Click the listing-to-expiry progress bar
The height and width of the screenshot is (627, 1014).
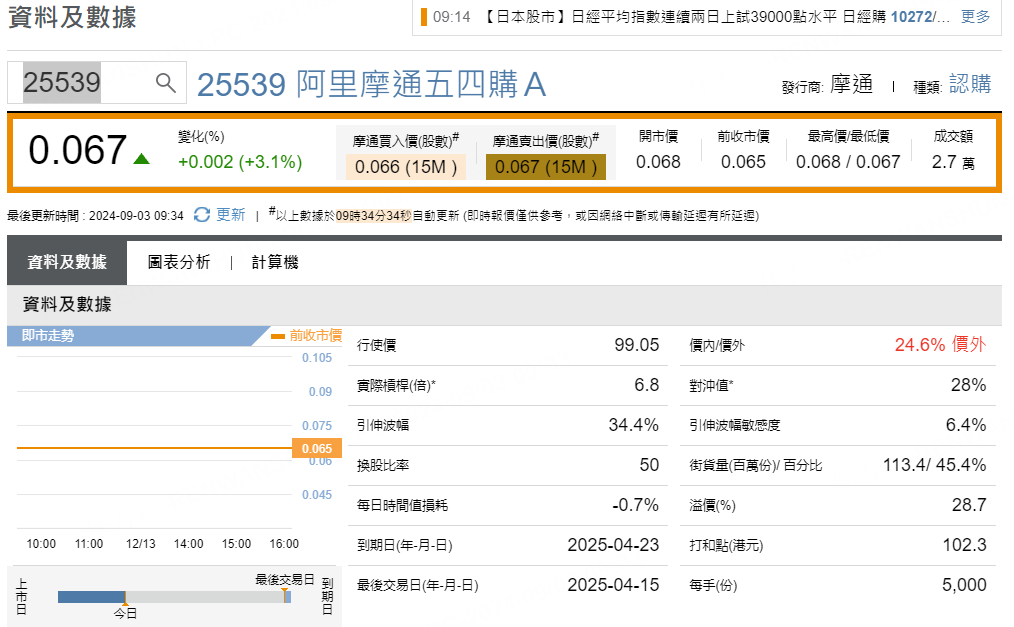point(174,597)
